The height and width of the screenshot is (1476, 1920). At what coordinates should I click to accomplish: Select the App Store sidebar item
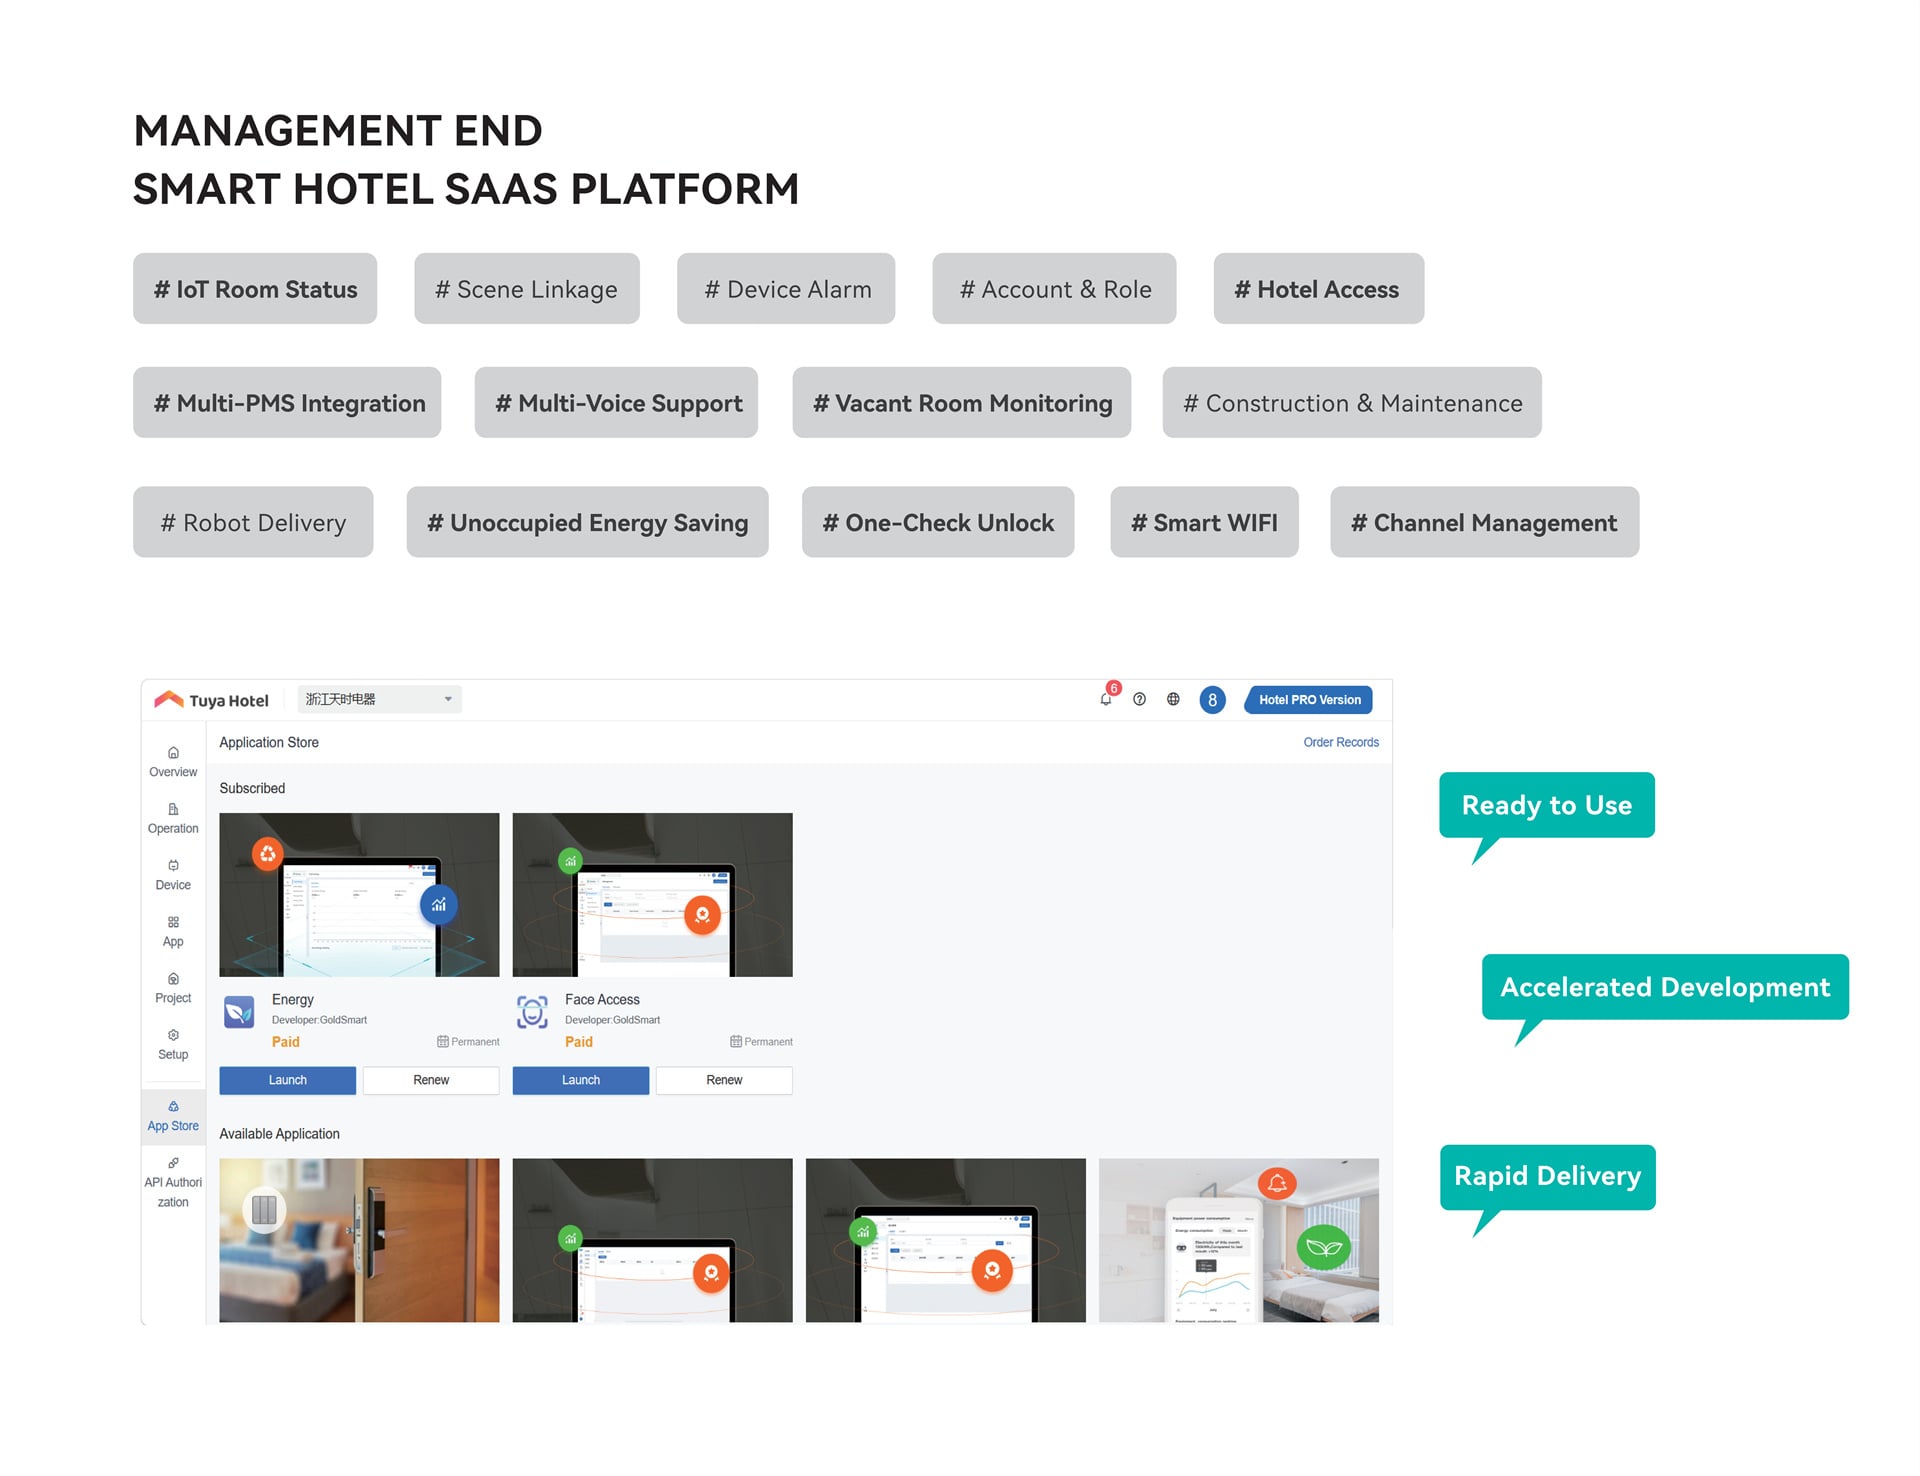(x=173, y=1116)
